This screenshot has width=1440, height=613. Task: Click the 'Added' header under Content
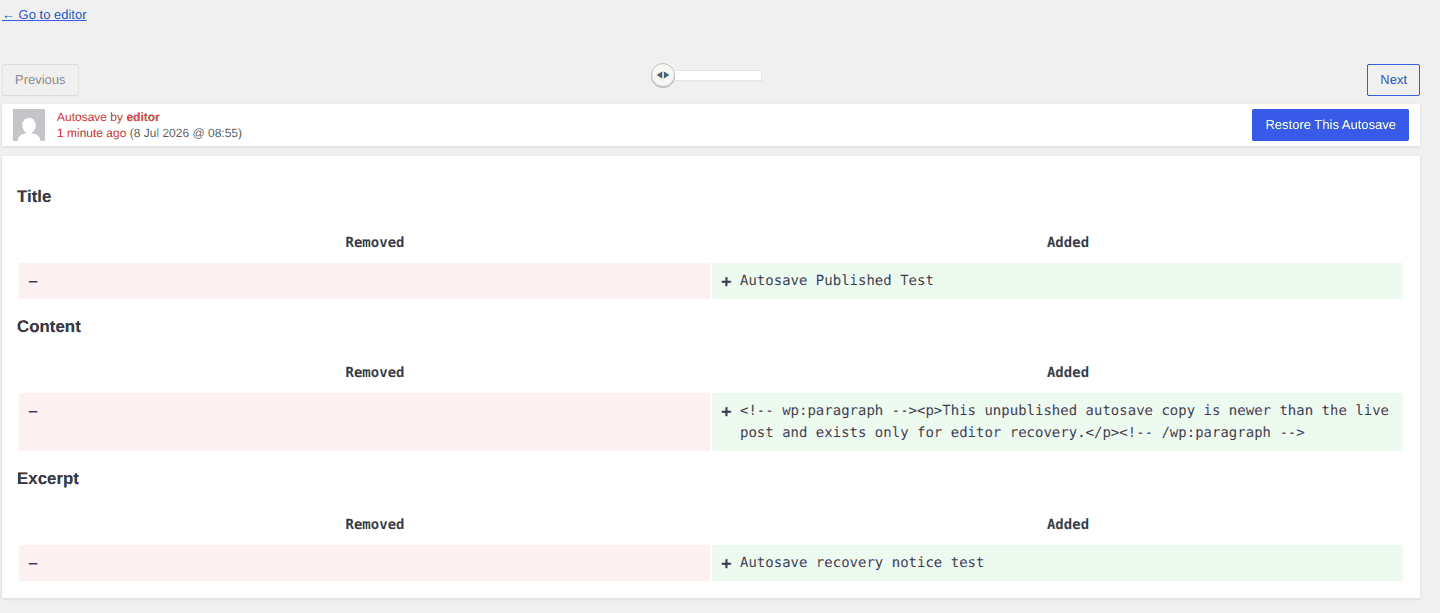tap(1068, 372)
